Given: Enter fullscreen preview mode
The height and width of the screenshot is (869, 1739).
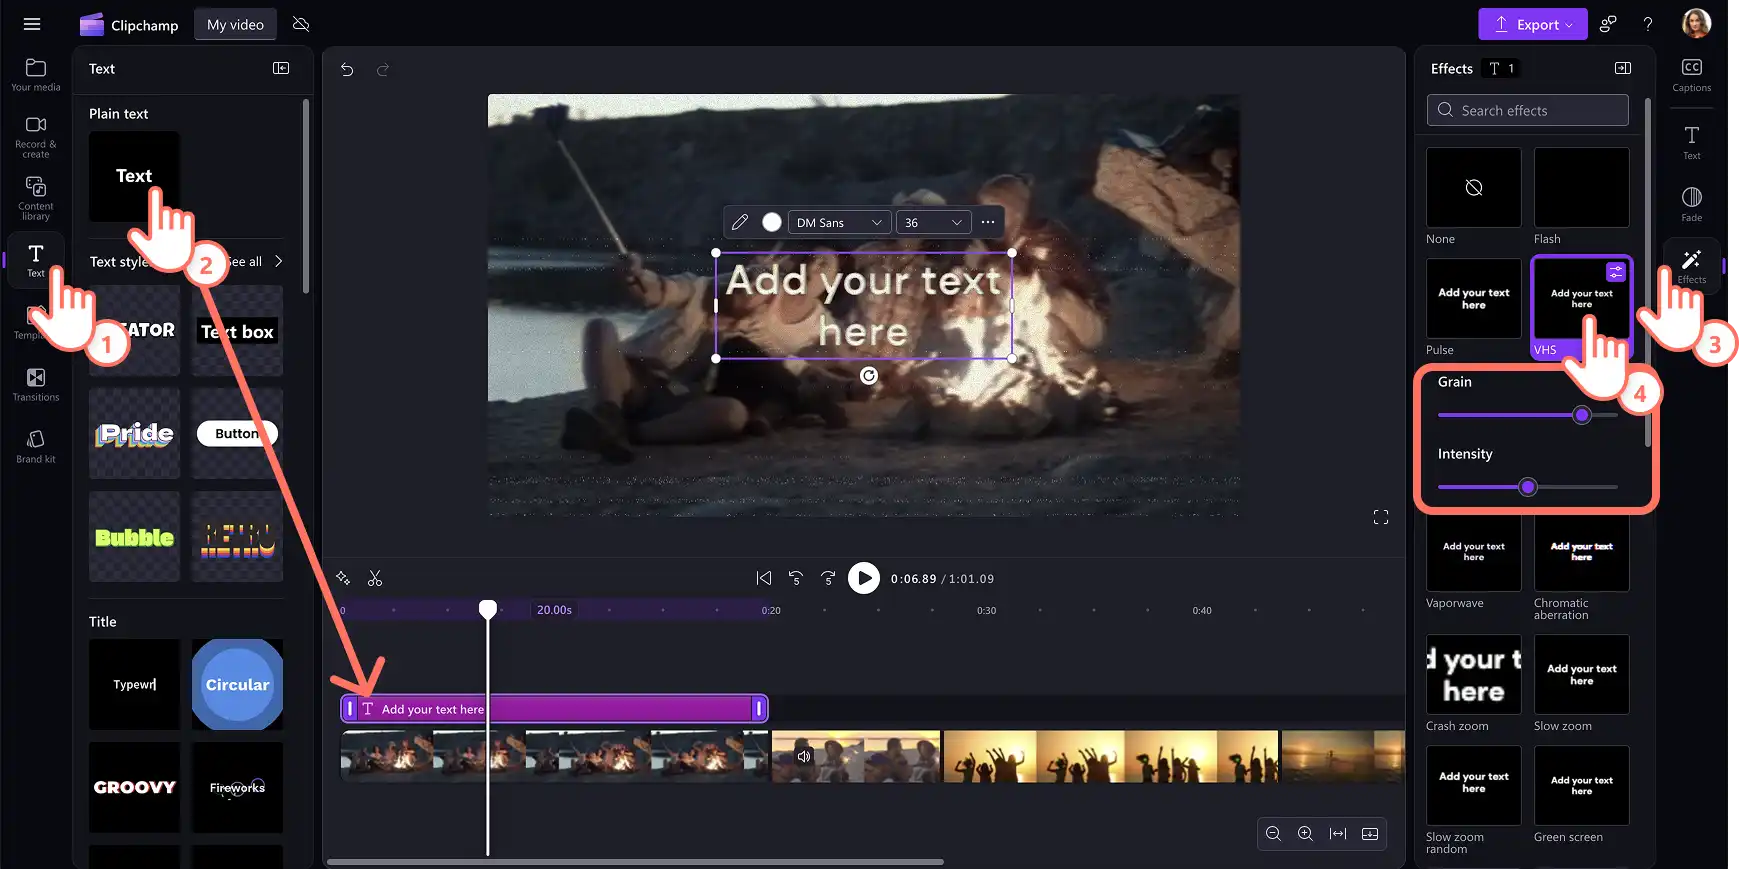Looking at the screenshot, I should pyautogui.click(x=1381, y=517).
